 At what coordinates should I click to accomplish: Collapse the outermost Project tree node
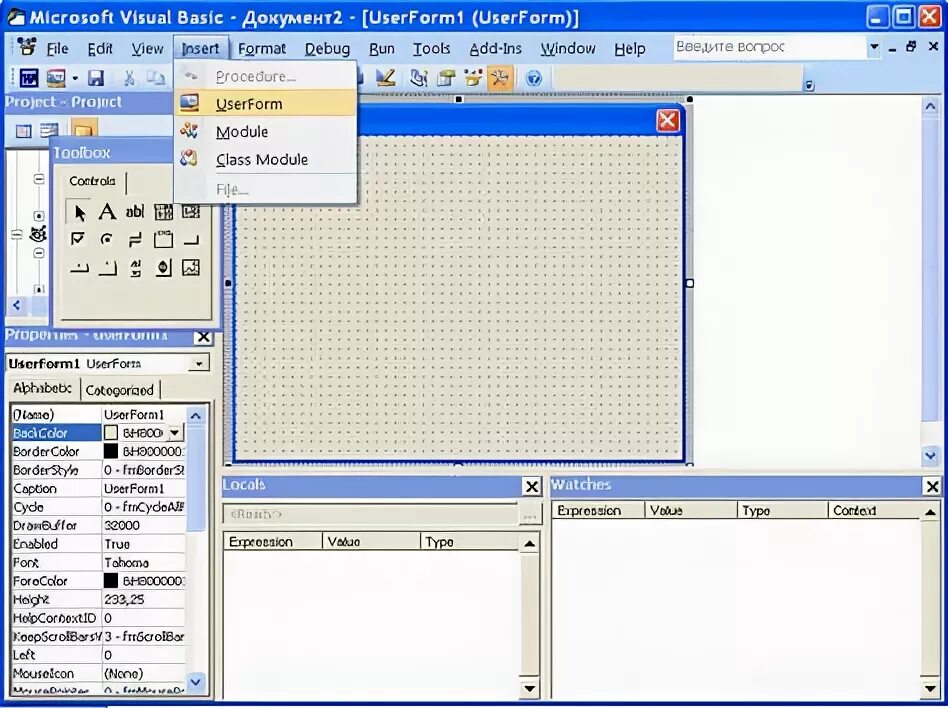point(17,235)
